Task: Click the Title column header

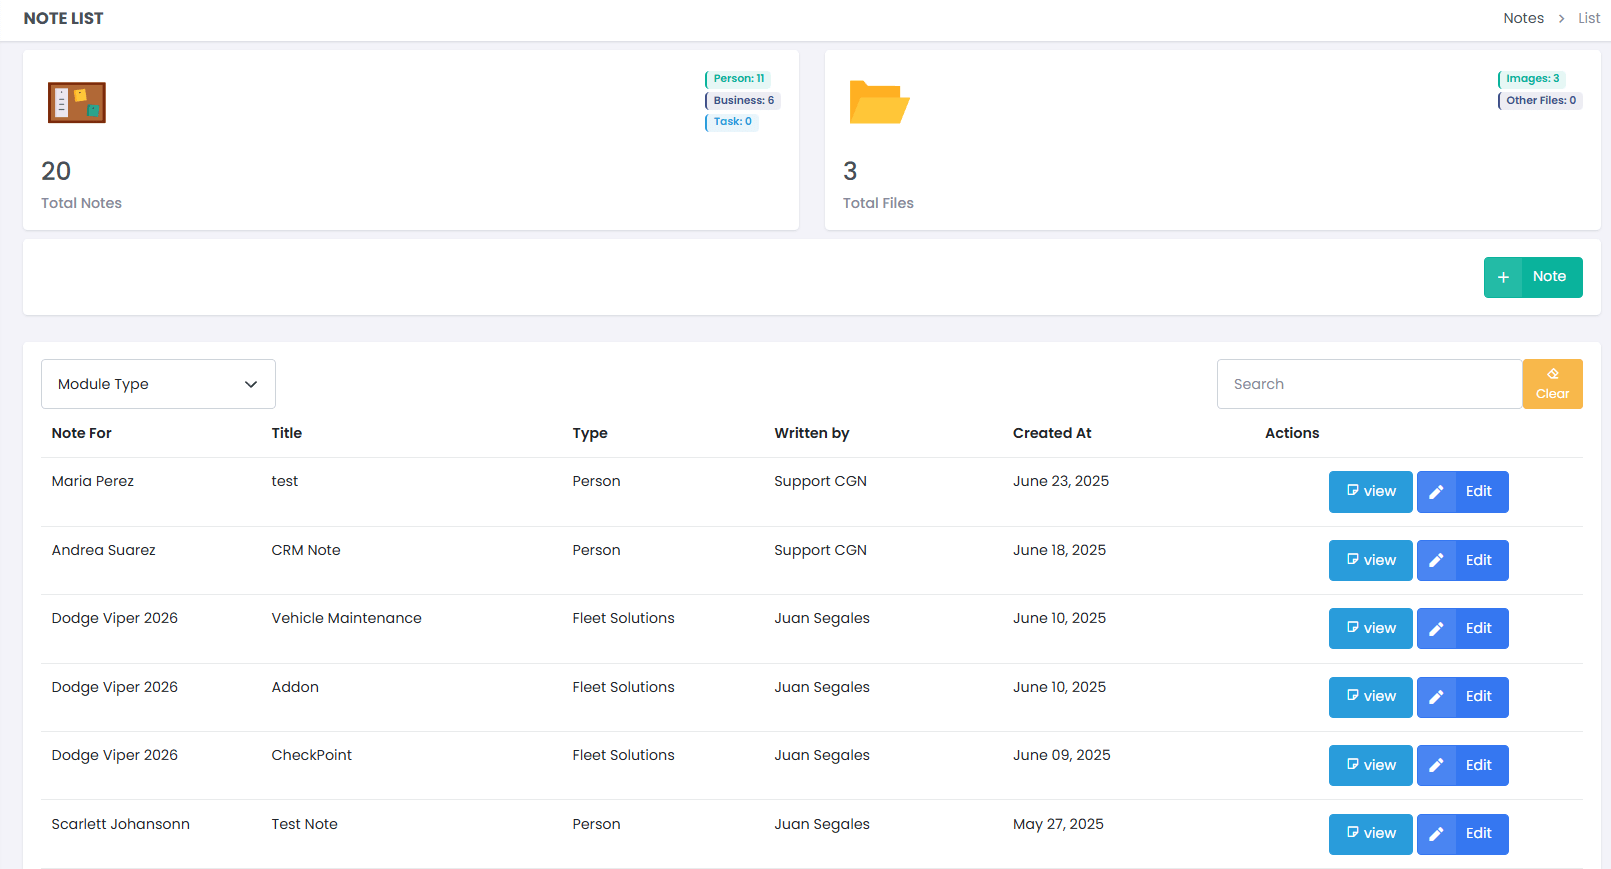Action: pos(287,433)
